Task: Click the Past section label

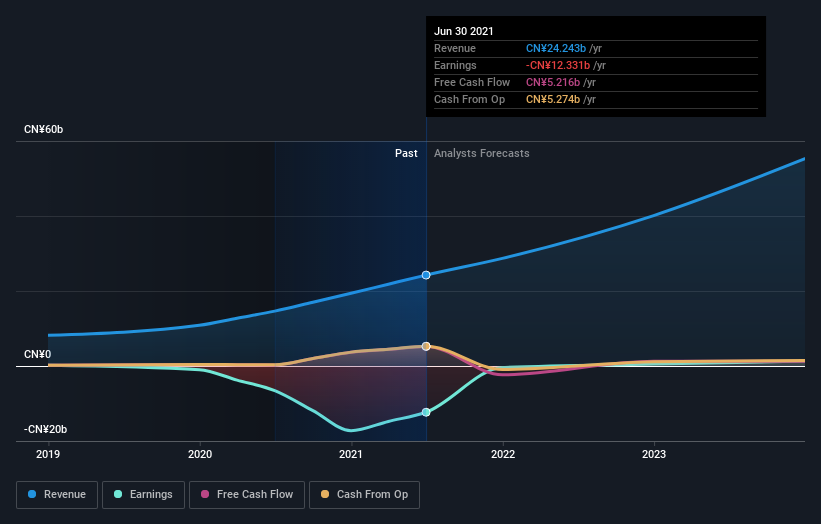Action: click(x=406, y=153)
